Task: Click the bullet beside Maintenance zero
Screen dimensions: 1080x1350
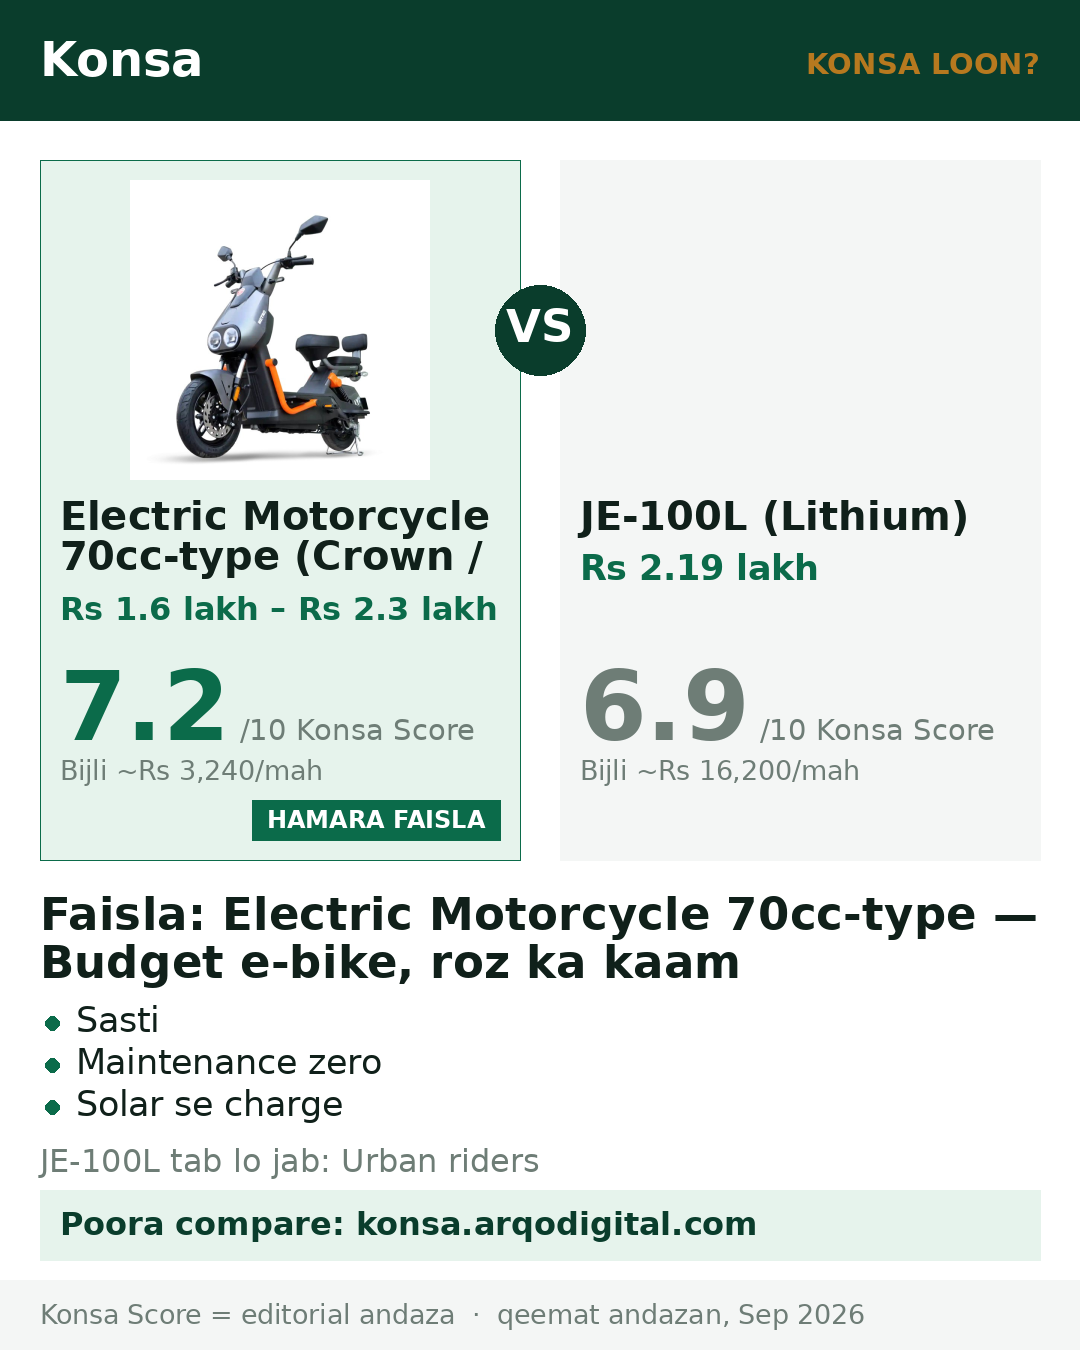Action: click(53, 1065)
